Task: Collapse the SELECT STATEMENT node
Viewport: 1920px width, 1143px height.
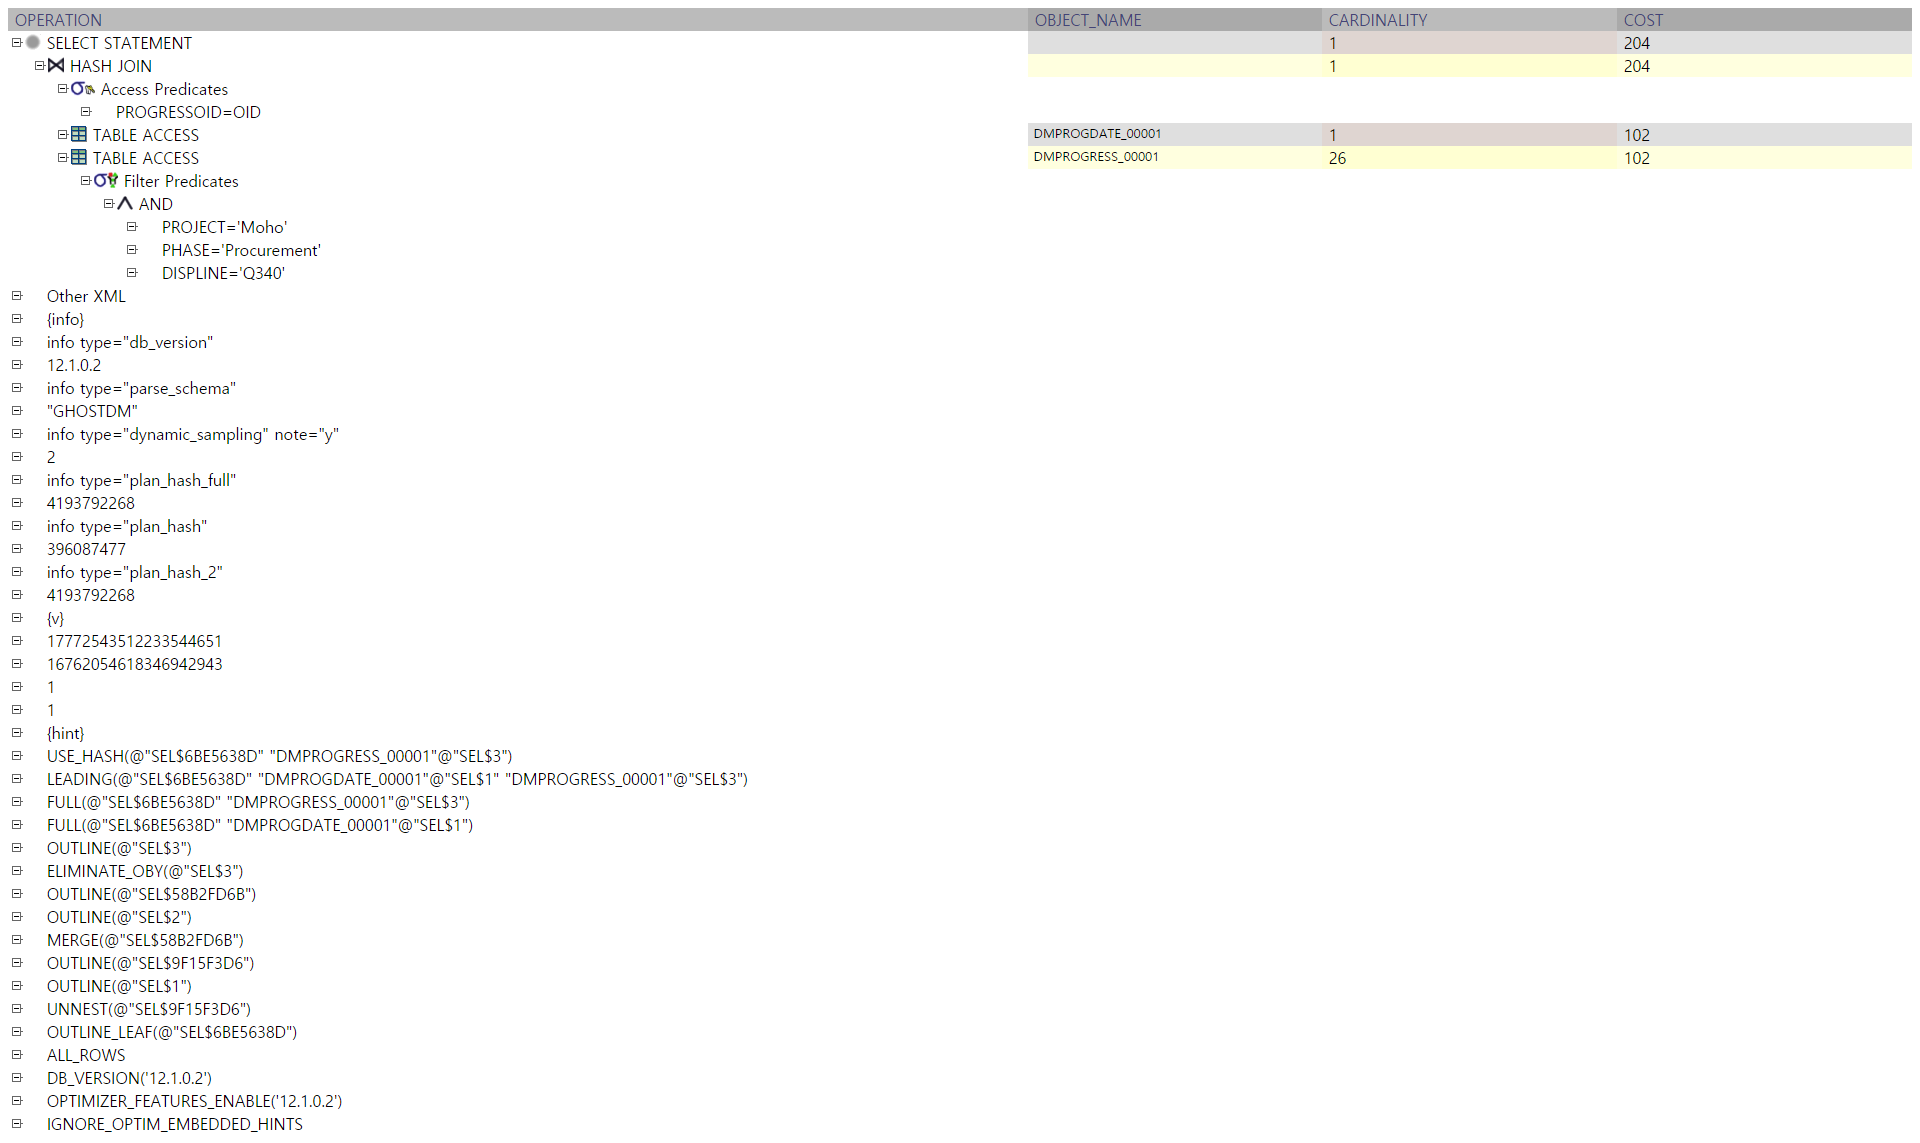Action: (16, 43)
